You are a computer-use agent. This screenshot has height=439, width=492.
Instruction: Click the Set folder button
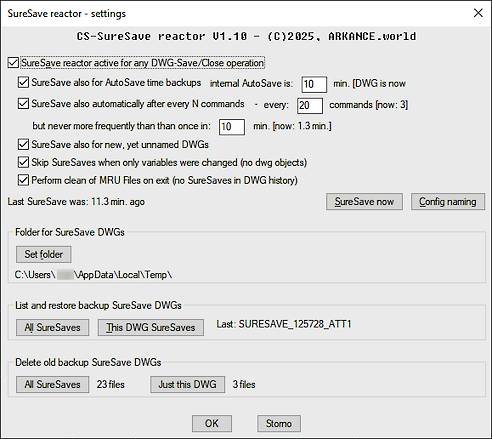44,254
